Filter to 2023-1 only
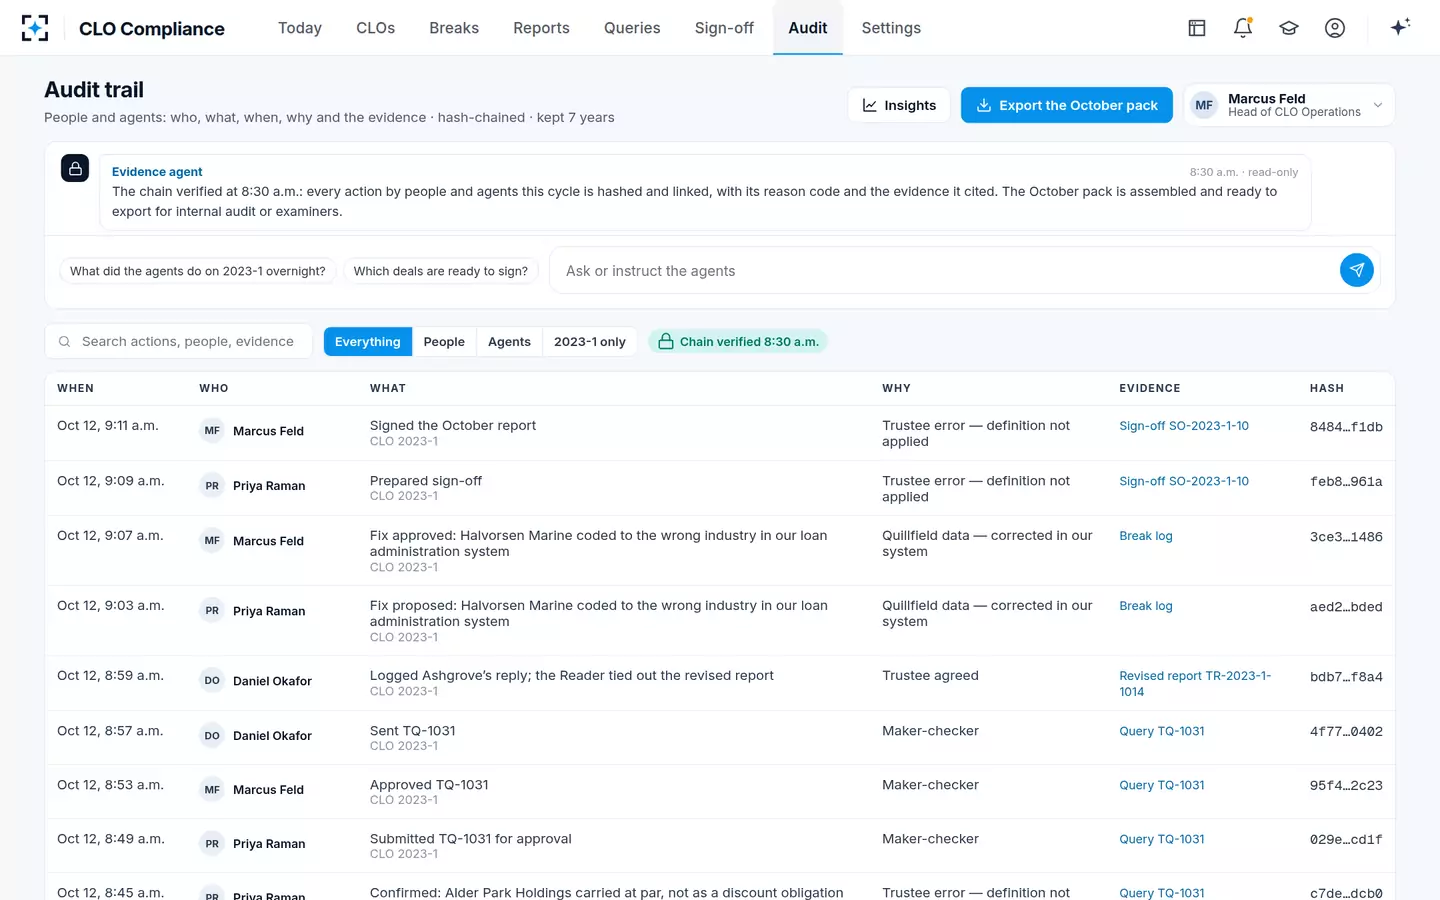The height and width of the screenshot is (900, 1440). (590, 342)
